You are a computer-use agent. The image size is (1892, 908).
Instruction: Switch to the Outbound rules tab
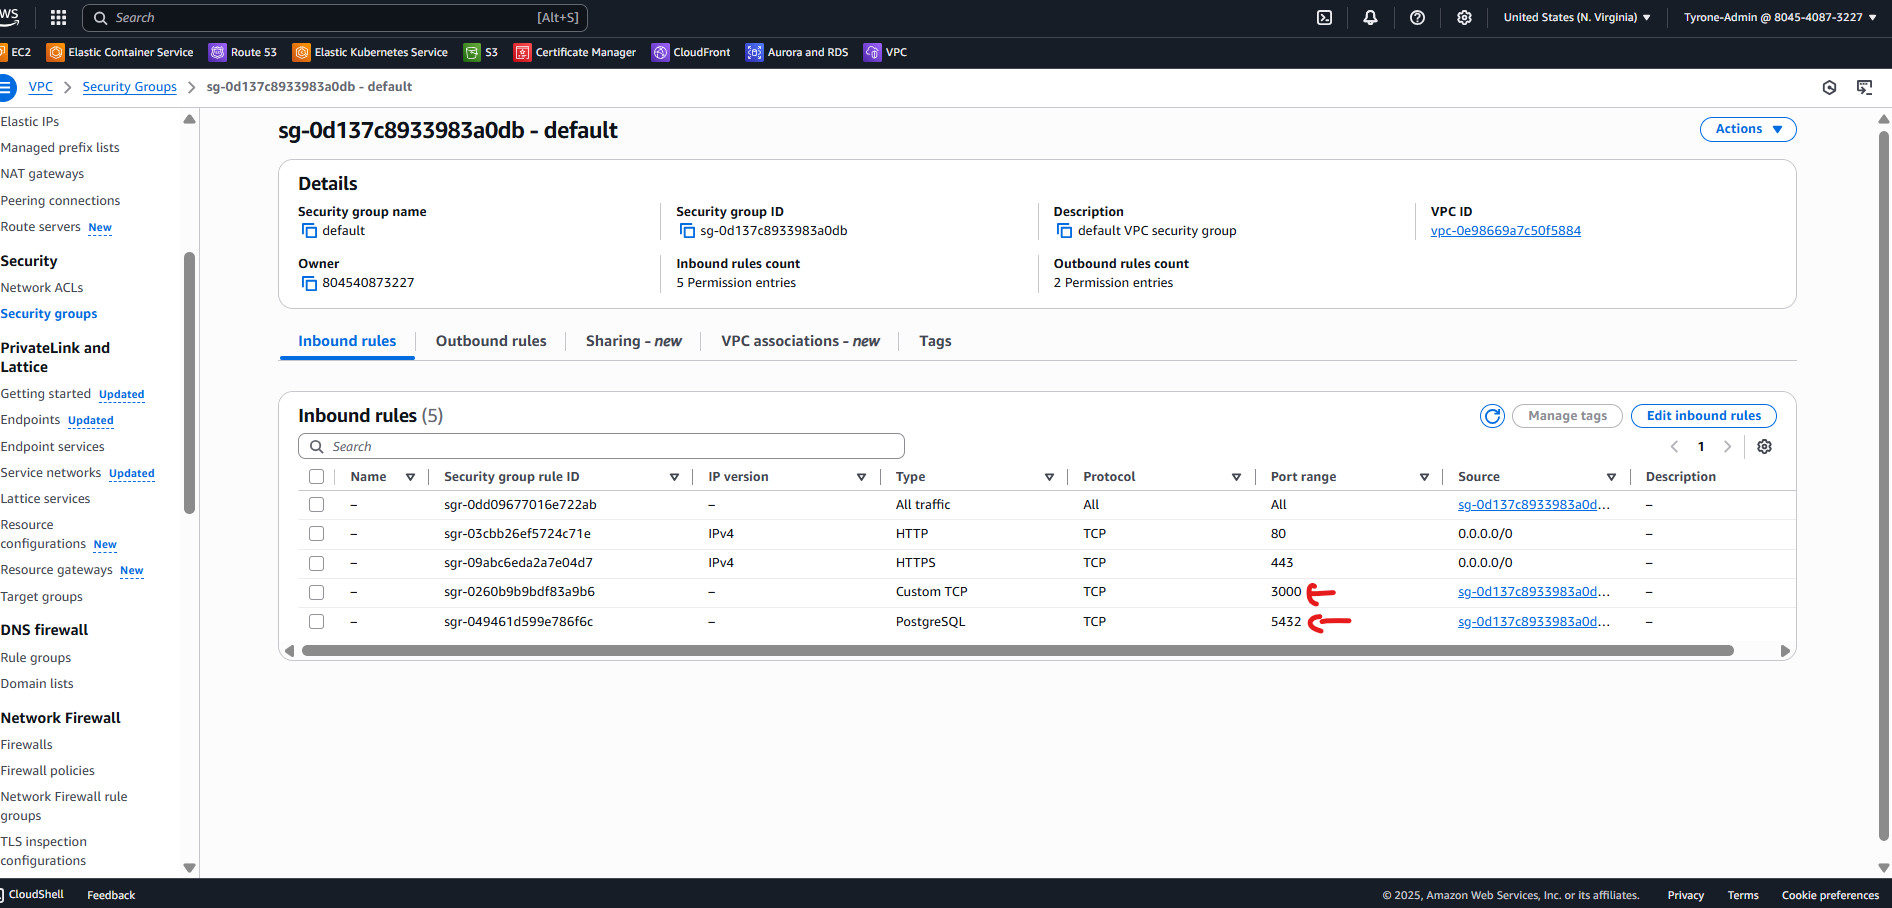pyautogui.click(x=491, y=341)
